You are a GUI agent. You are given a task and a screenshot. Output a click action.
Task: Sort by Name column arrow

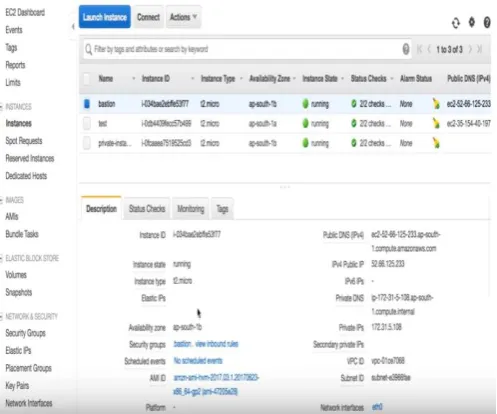pyautogui.click(x=134, y=79)
